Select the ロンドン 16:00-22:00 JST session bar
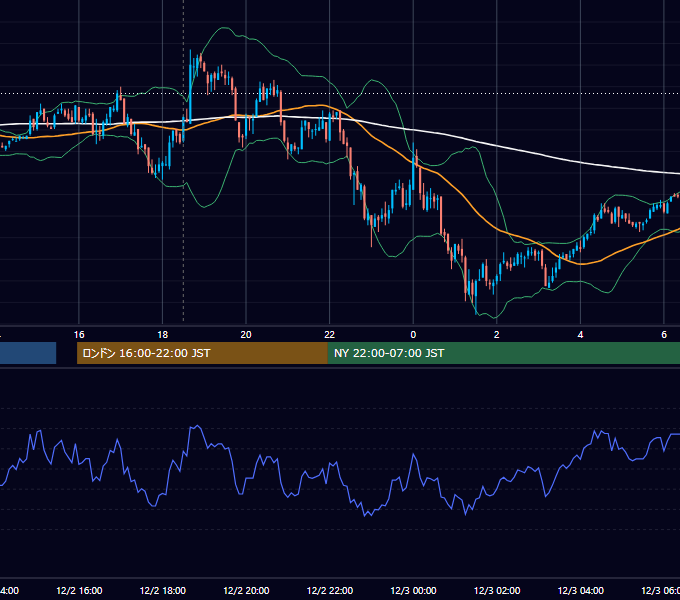This screenshot has height=600, width=680. 202,353
